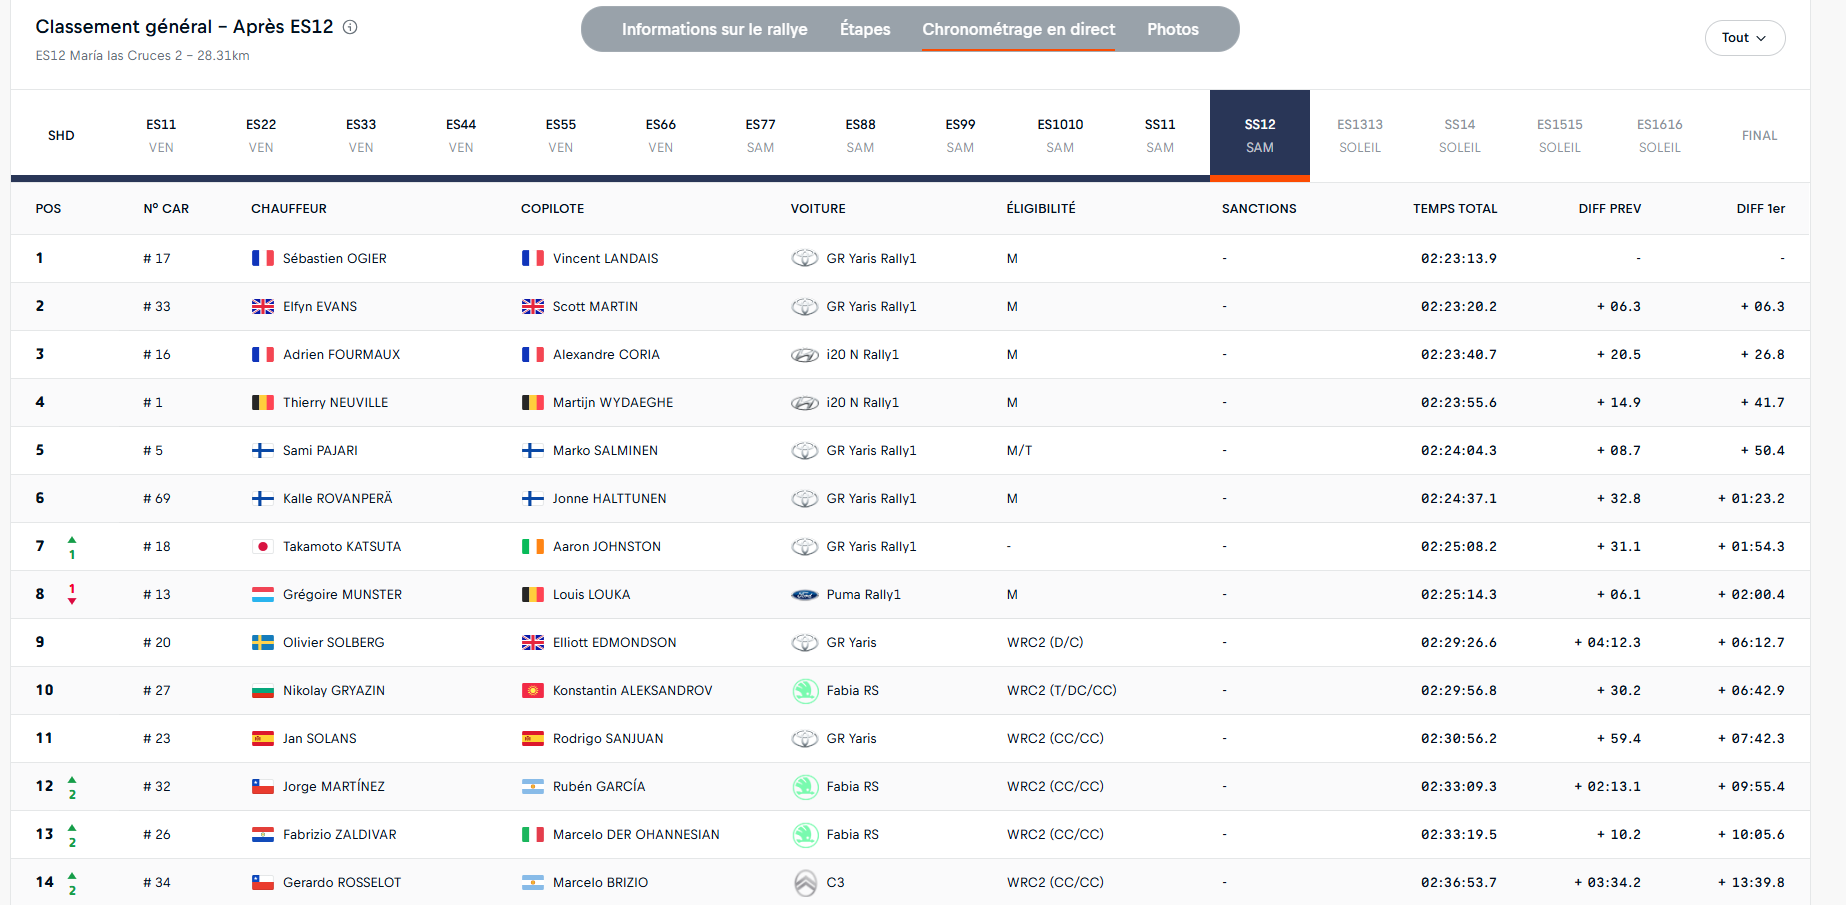
Task: Click the Toyota logo in Sébastien Ogier's row
Action: [x=805, y=258]
